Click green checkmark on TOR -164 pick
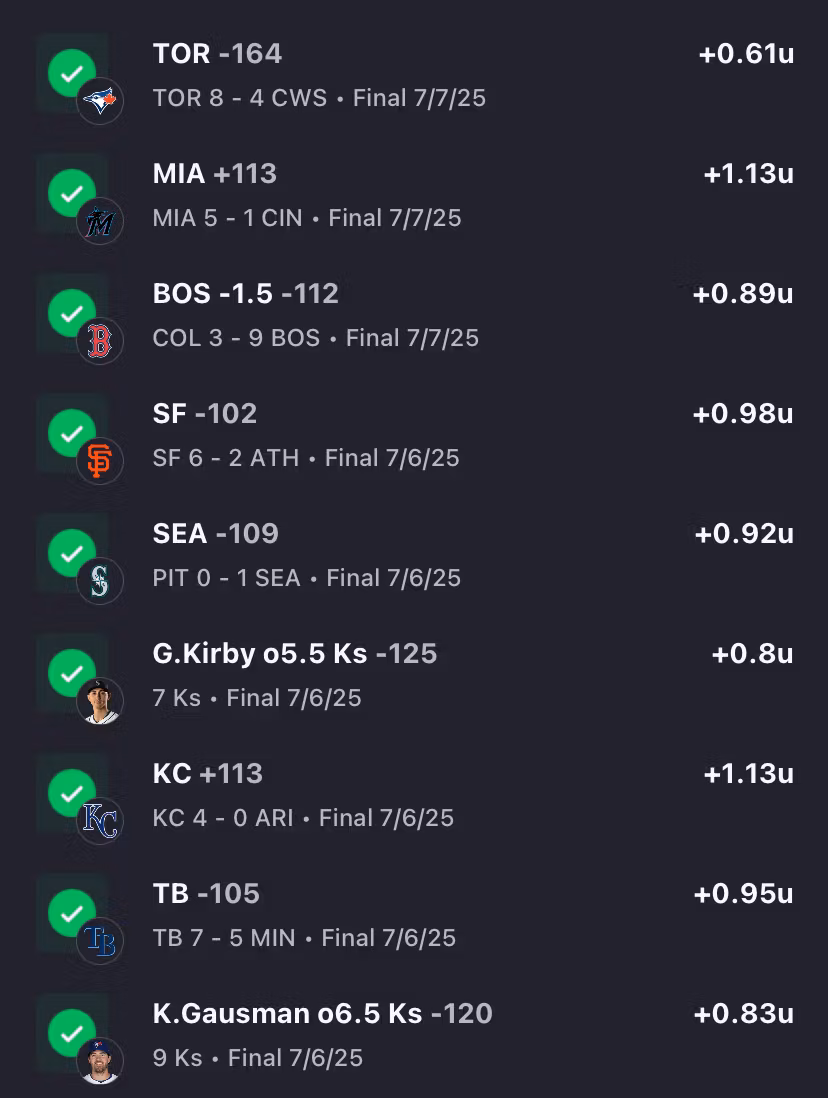The height and width of the screenshot is (1098, 828). [x=71, y=73]
